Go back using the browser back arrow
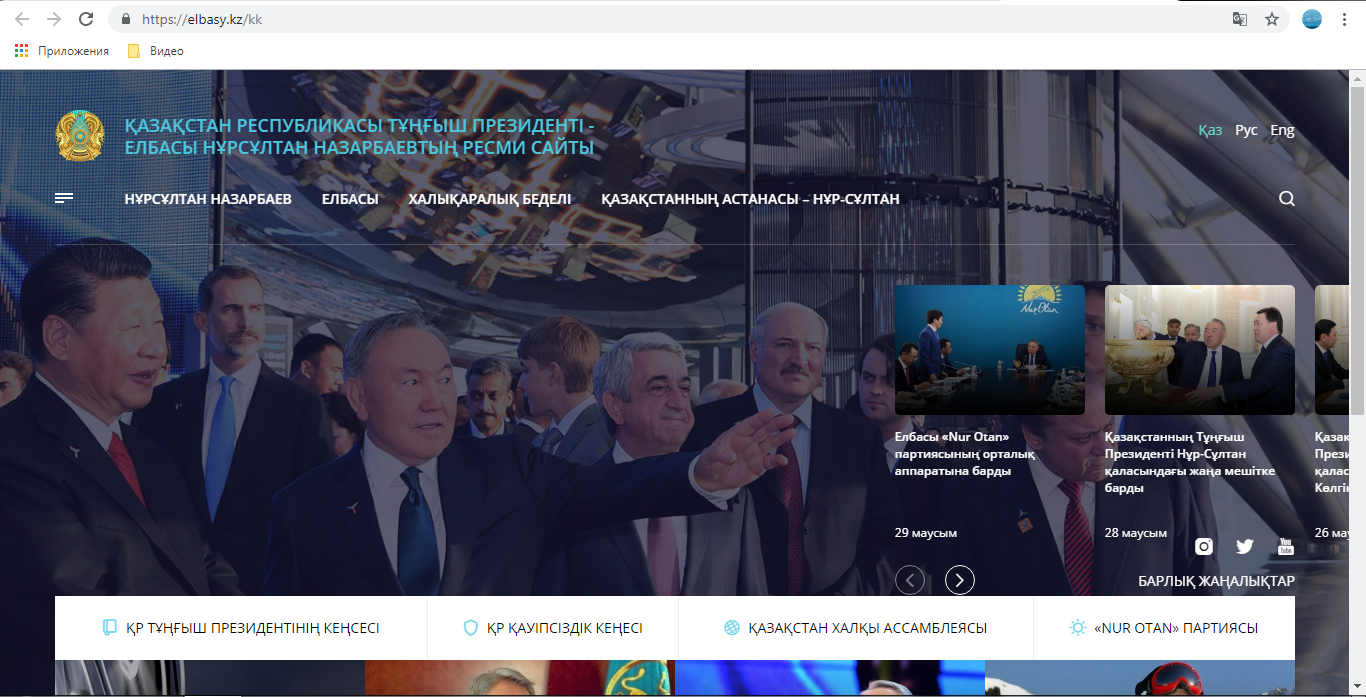 click(22, 19)
